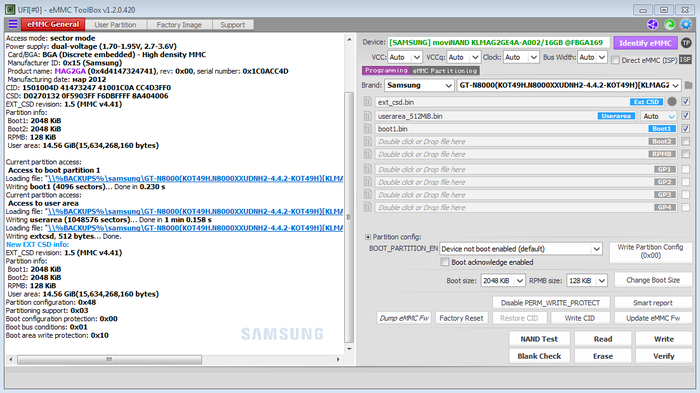The image size is (700, 393).
Task: Click the Device name field
Action: coord(499,43)
